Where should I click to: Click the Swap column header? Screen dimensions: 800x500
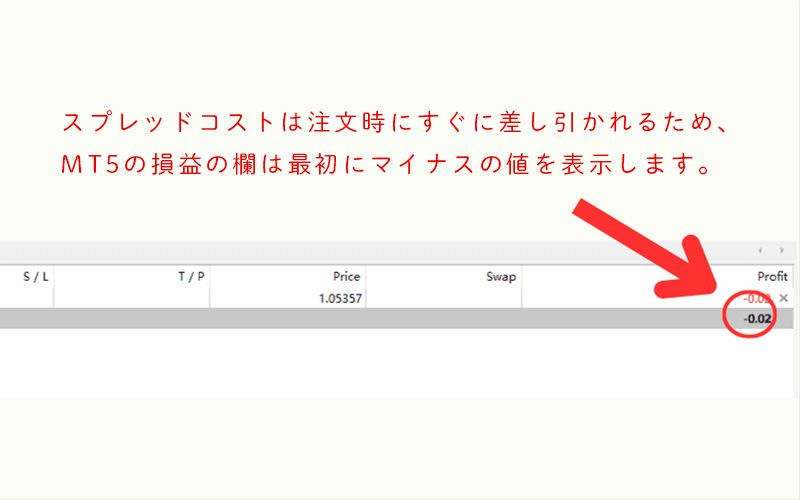click(x=501, y=276)
